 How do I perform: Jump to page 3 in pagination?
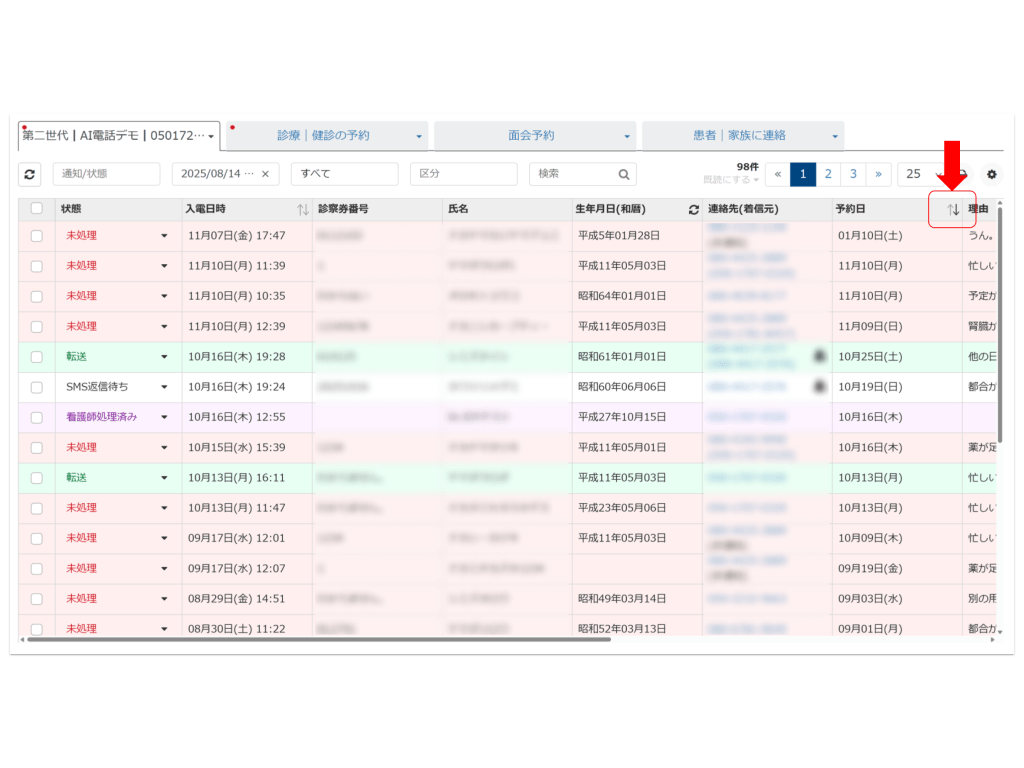click(x=853, y=174)
